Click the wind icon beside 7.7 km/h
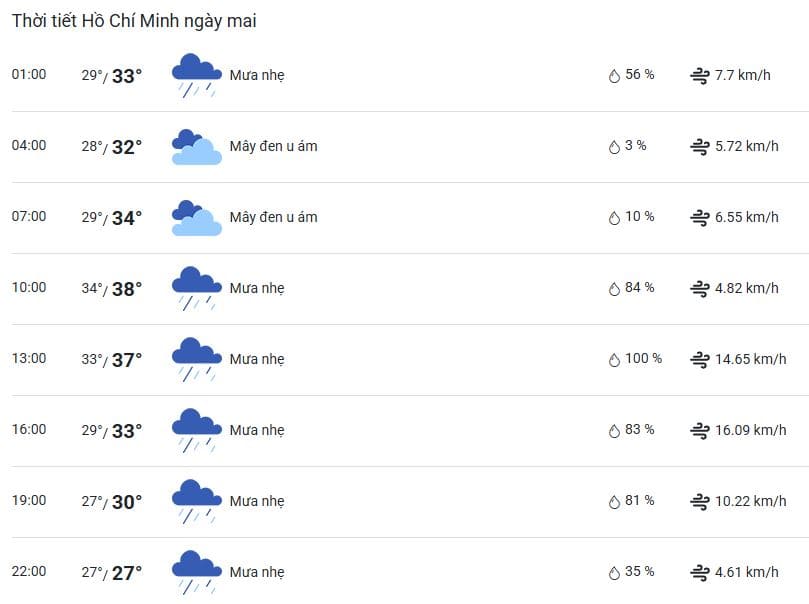The width and height of the screenshot is (809, 604). click(700, 76)
